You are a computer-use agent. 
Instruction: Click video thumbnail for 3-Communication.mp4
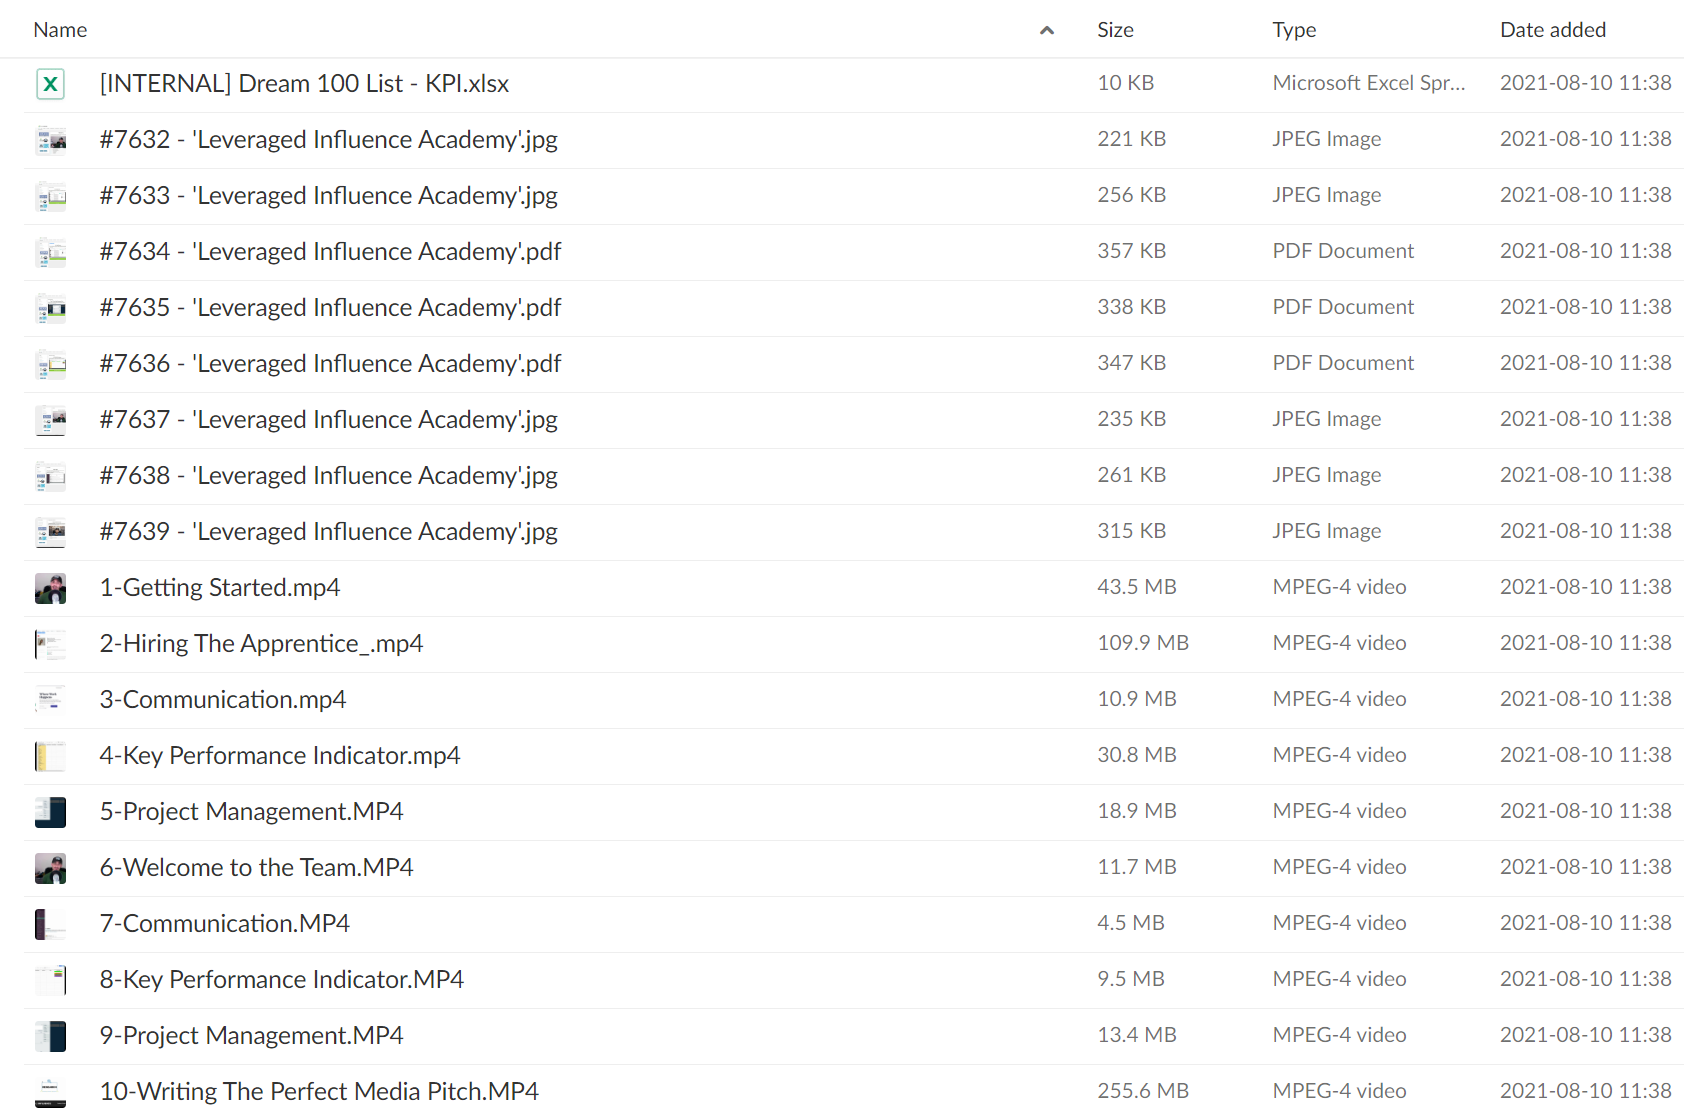pyautogui.click(x=50, y=700)
